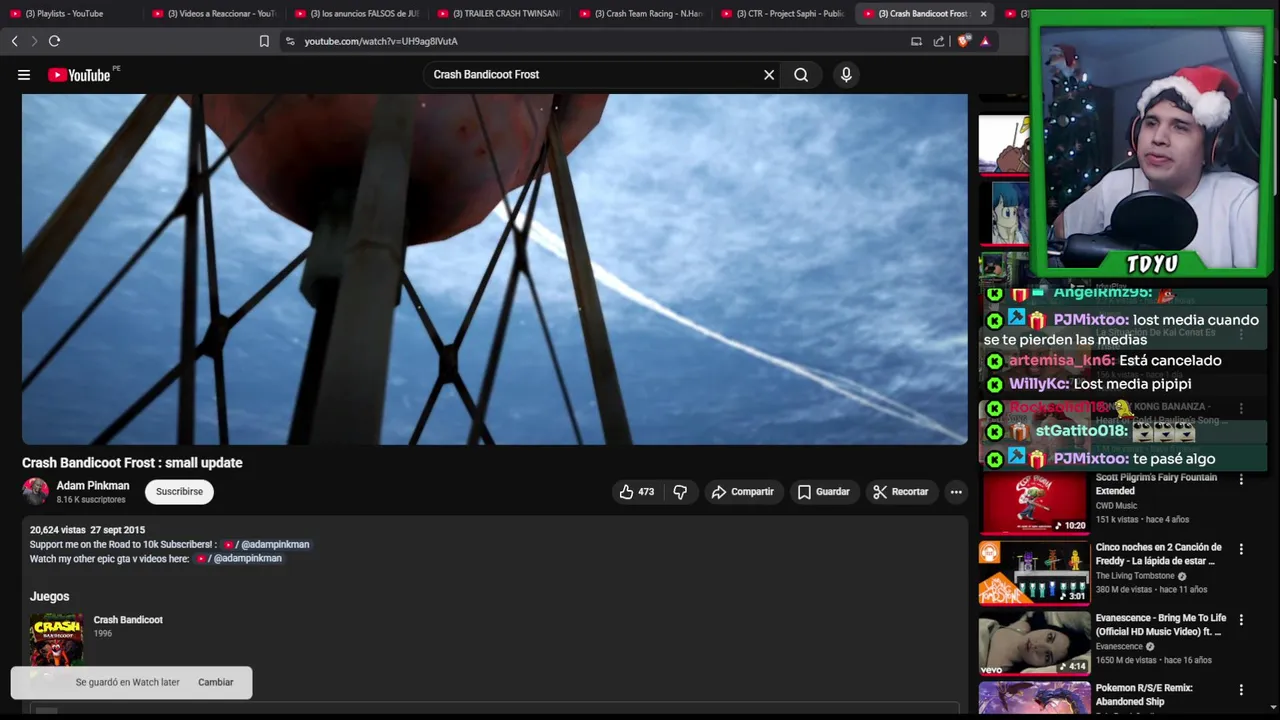This screenshot has width=1280, height=720.
Task: Click the address bar URL
Action: pos(381,41)
